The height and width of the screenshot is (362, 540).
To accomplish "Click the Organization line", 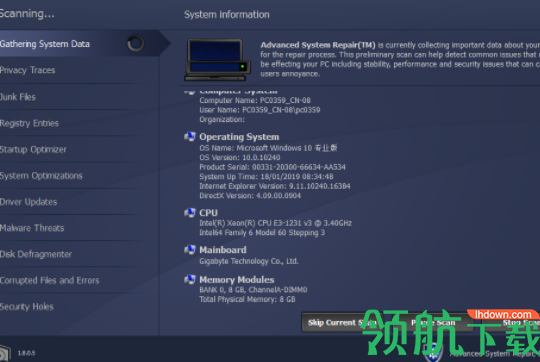I will tap(222, 120).
